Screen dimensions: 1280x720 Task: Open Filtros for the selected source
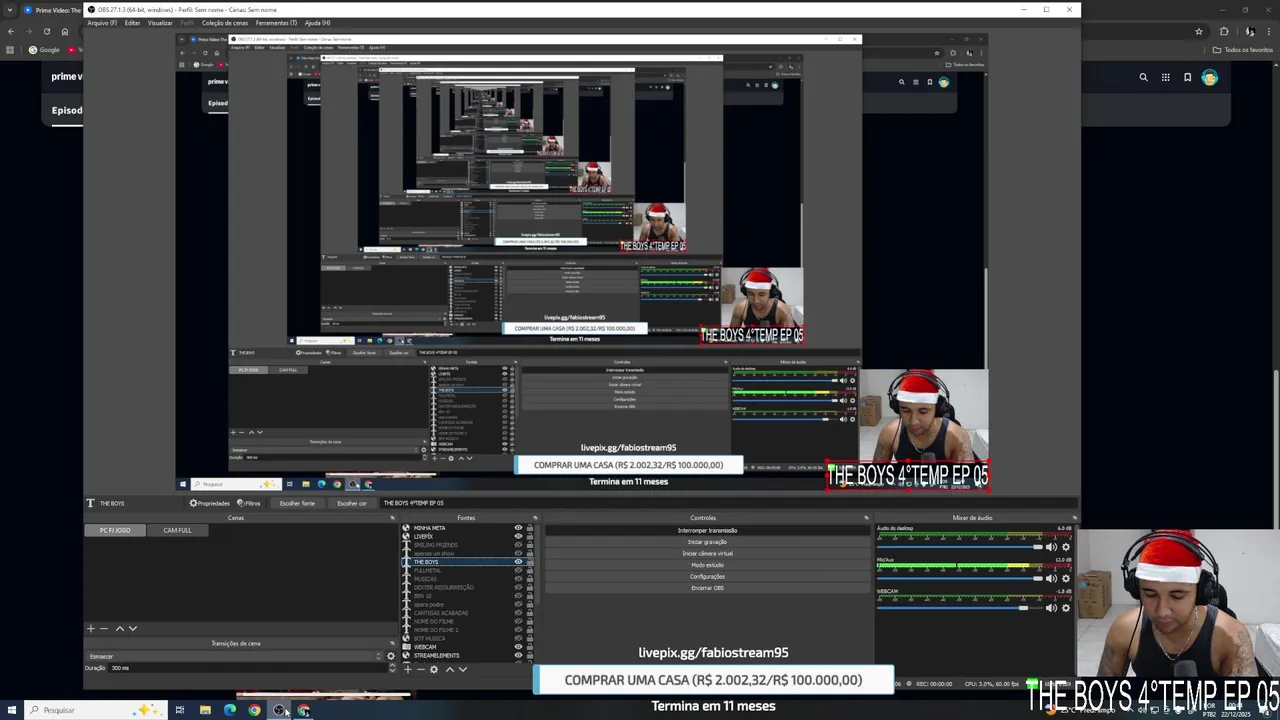click(249, 503)
